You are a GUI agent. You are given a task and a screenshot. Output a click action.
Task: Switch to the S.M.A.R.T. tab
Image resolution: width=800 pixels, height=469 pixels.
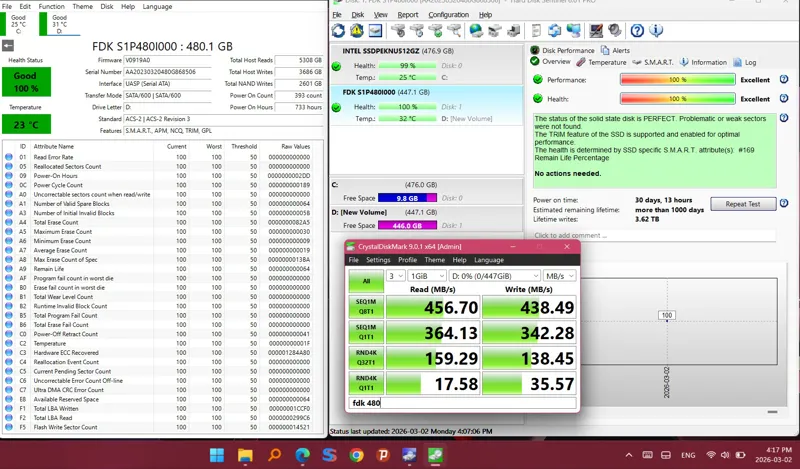pos(653,62)
